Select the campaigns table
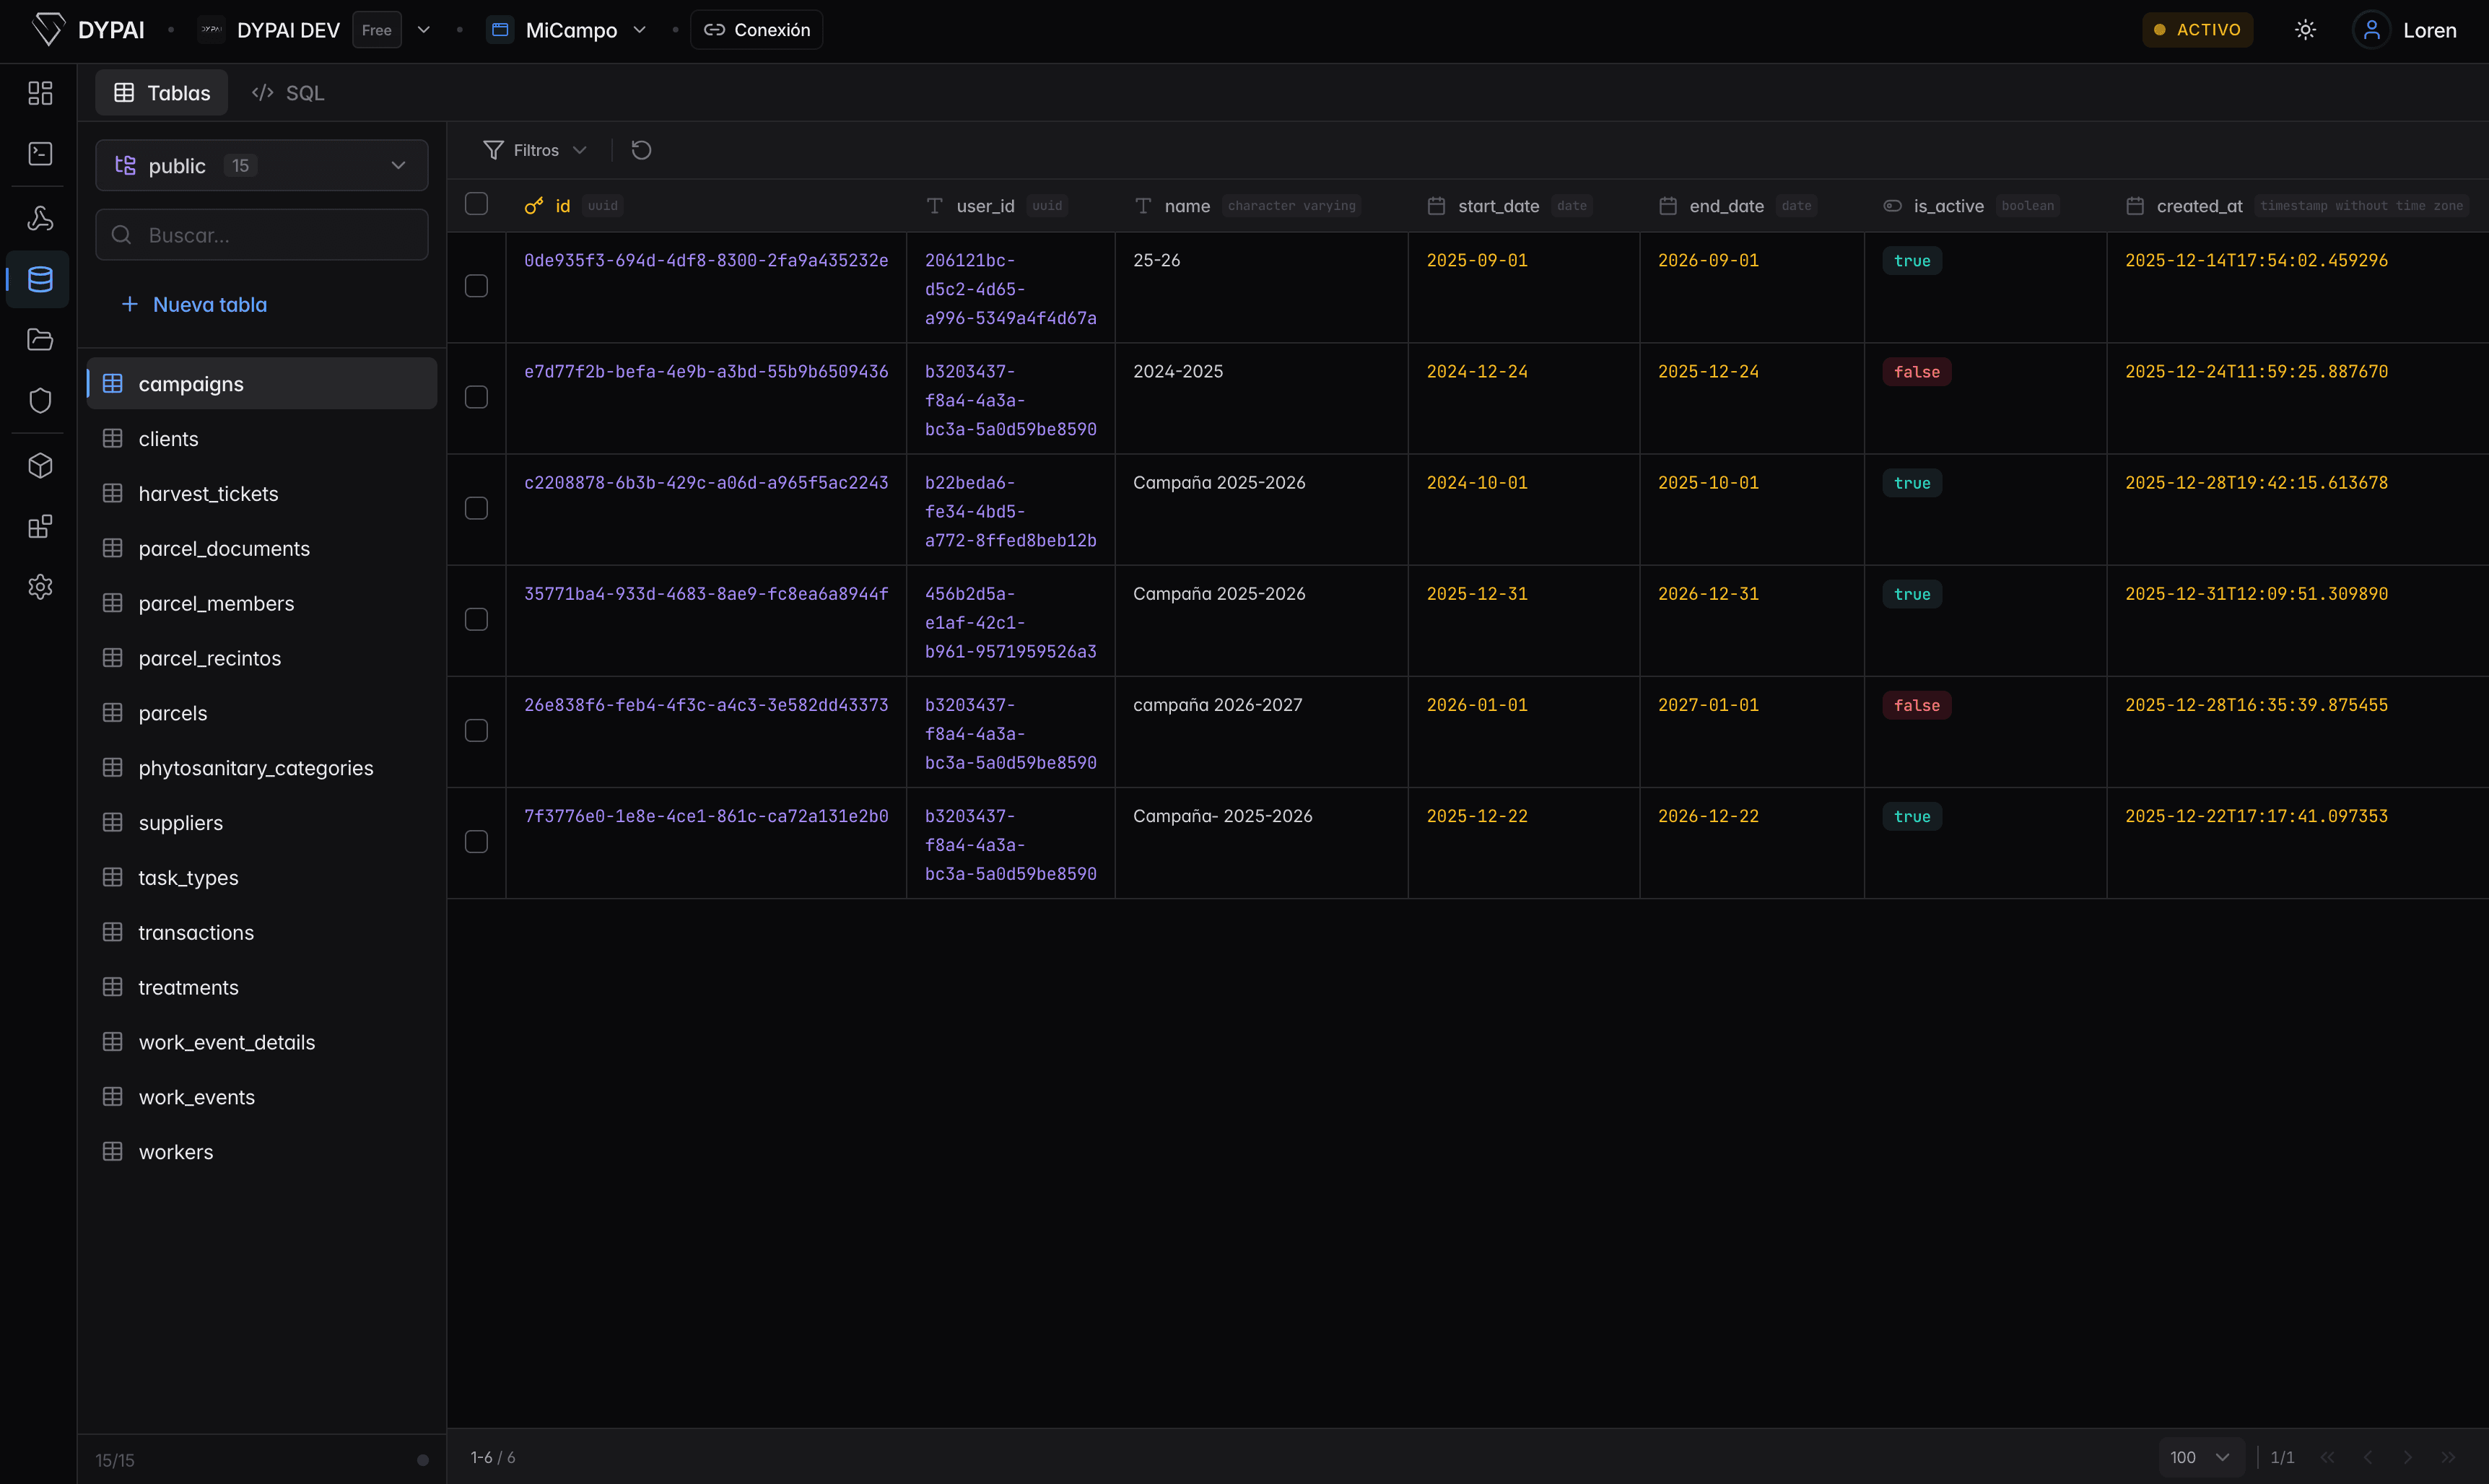This screenshot has height=1484, width=2489. (x=262, y=384)
